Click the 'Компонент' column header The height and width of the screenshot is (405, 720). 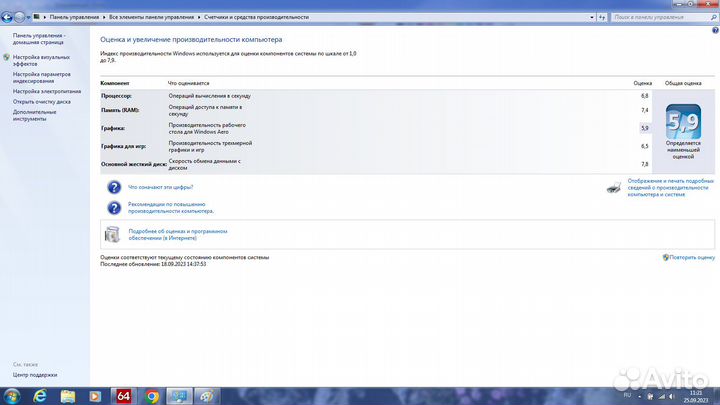pyautogui.click(x=115, y=83)
